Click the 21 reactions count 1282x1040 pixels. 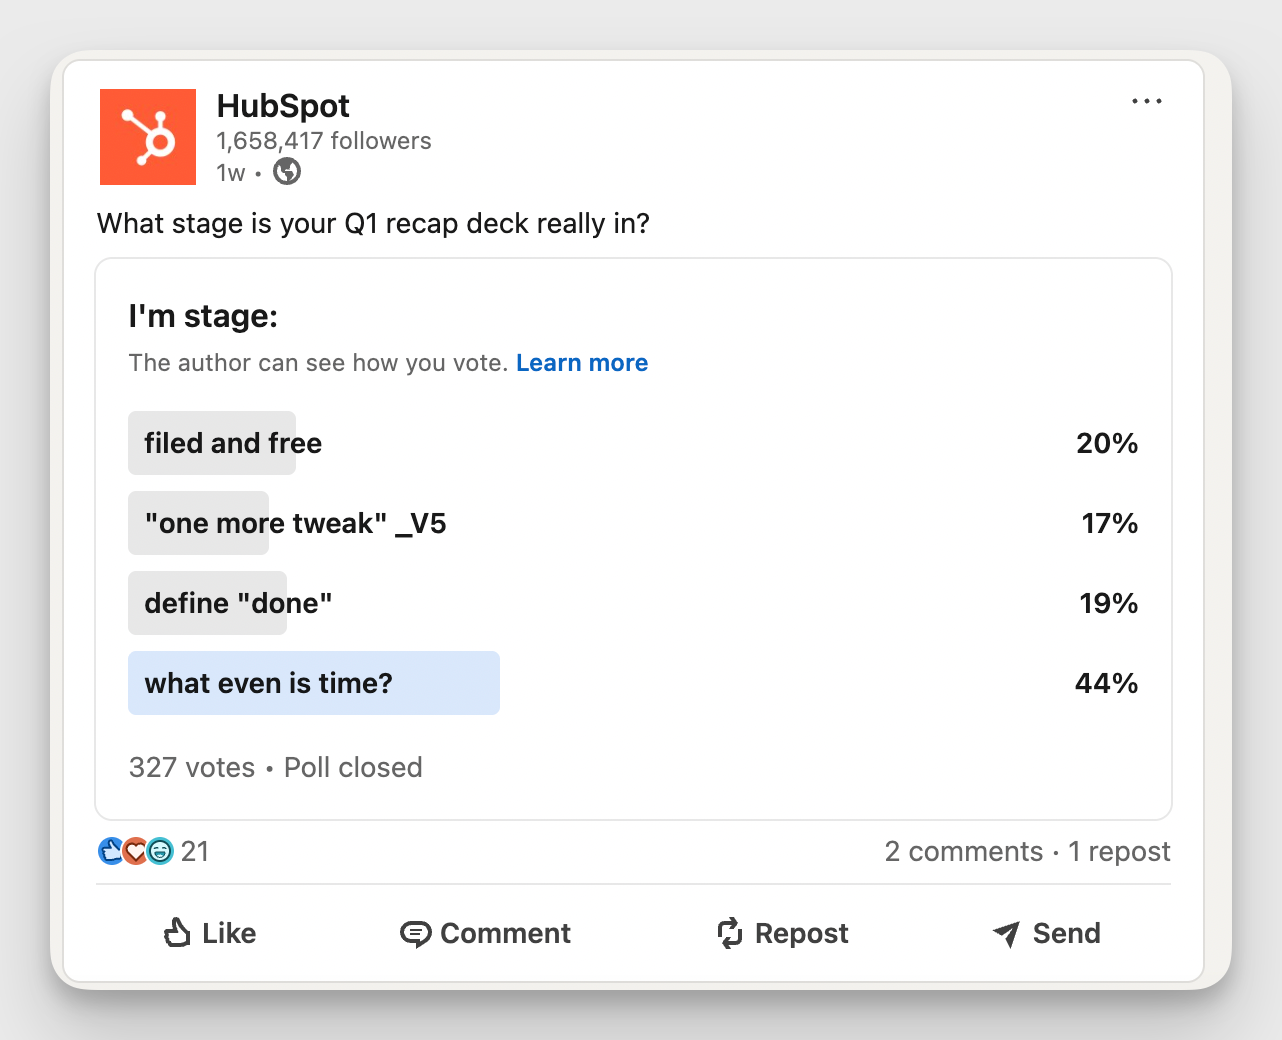coord(196,851)
